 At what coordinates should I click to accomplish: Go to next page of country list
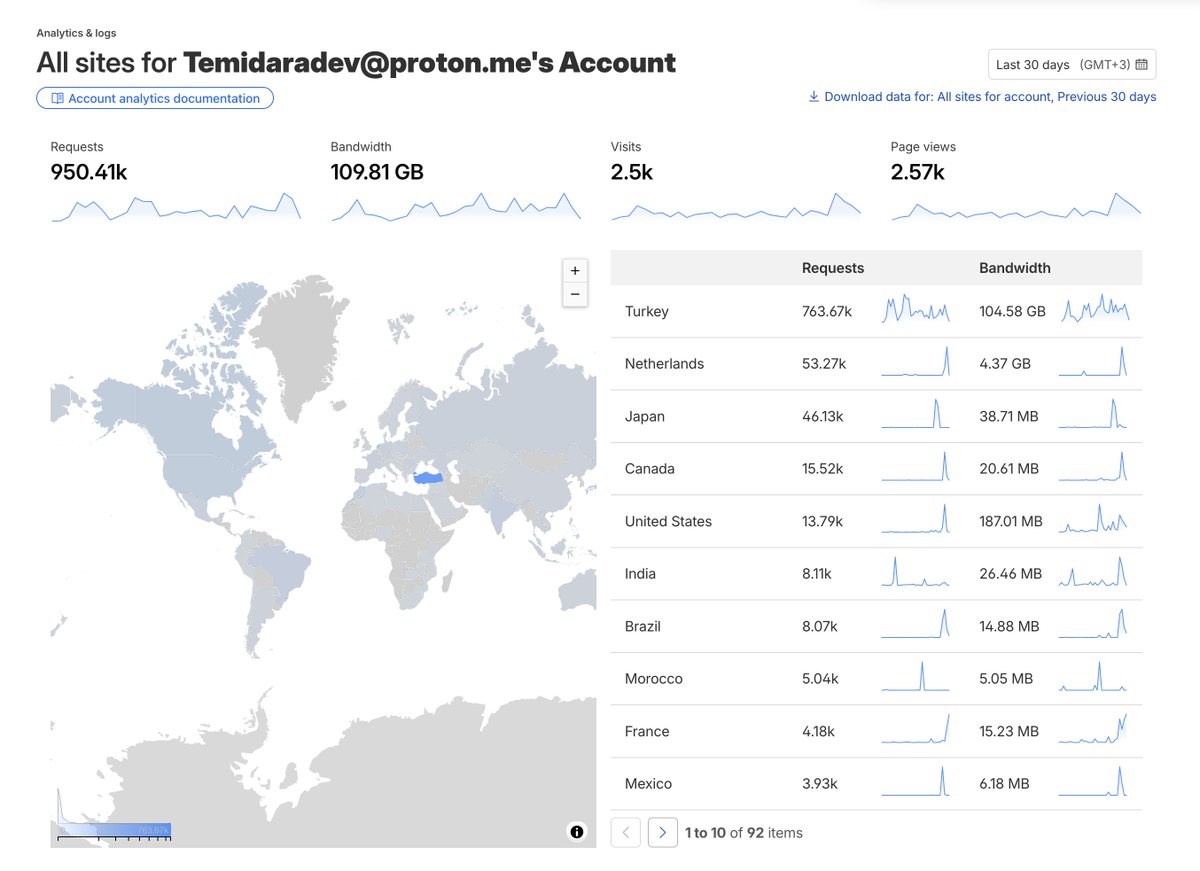coord(662,832)
